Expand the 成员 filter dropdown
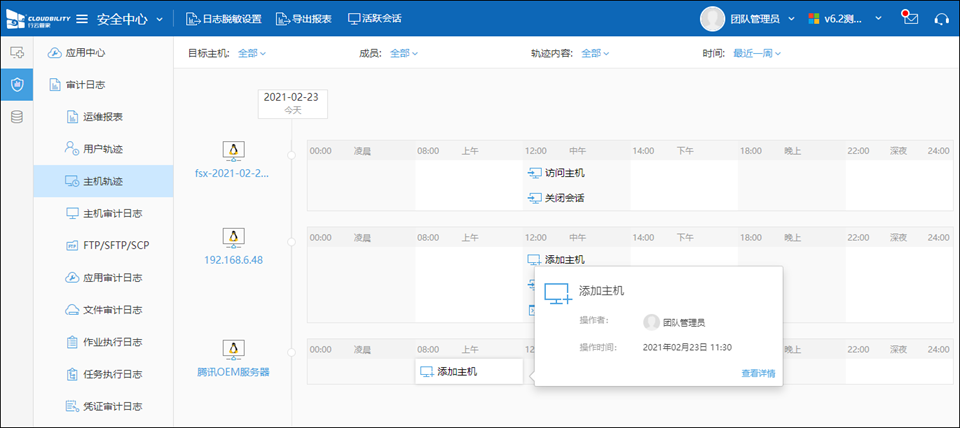Viewport: 960px width, 429px height. [403, 53]
